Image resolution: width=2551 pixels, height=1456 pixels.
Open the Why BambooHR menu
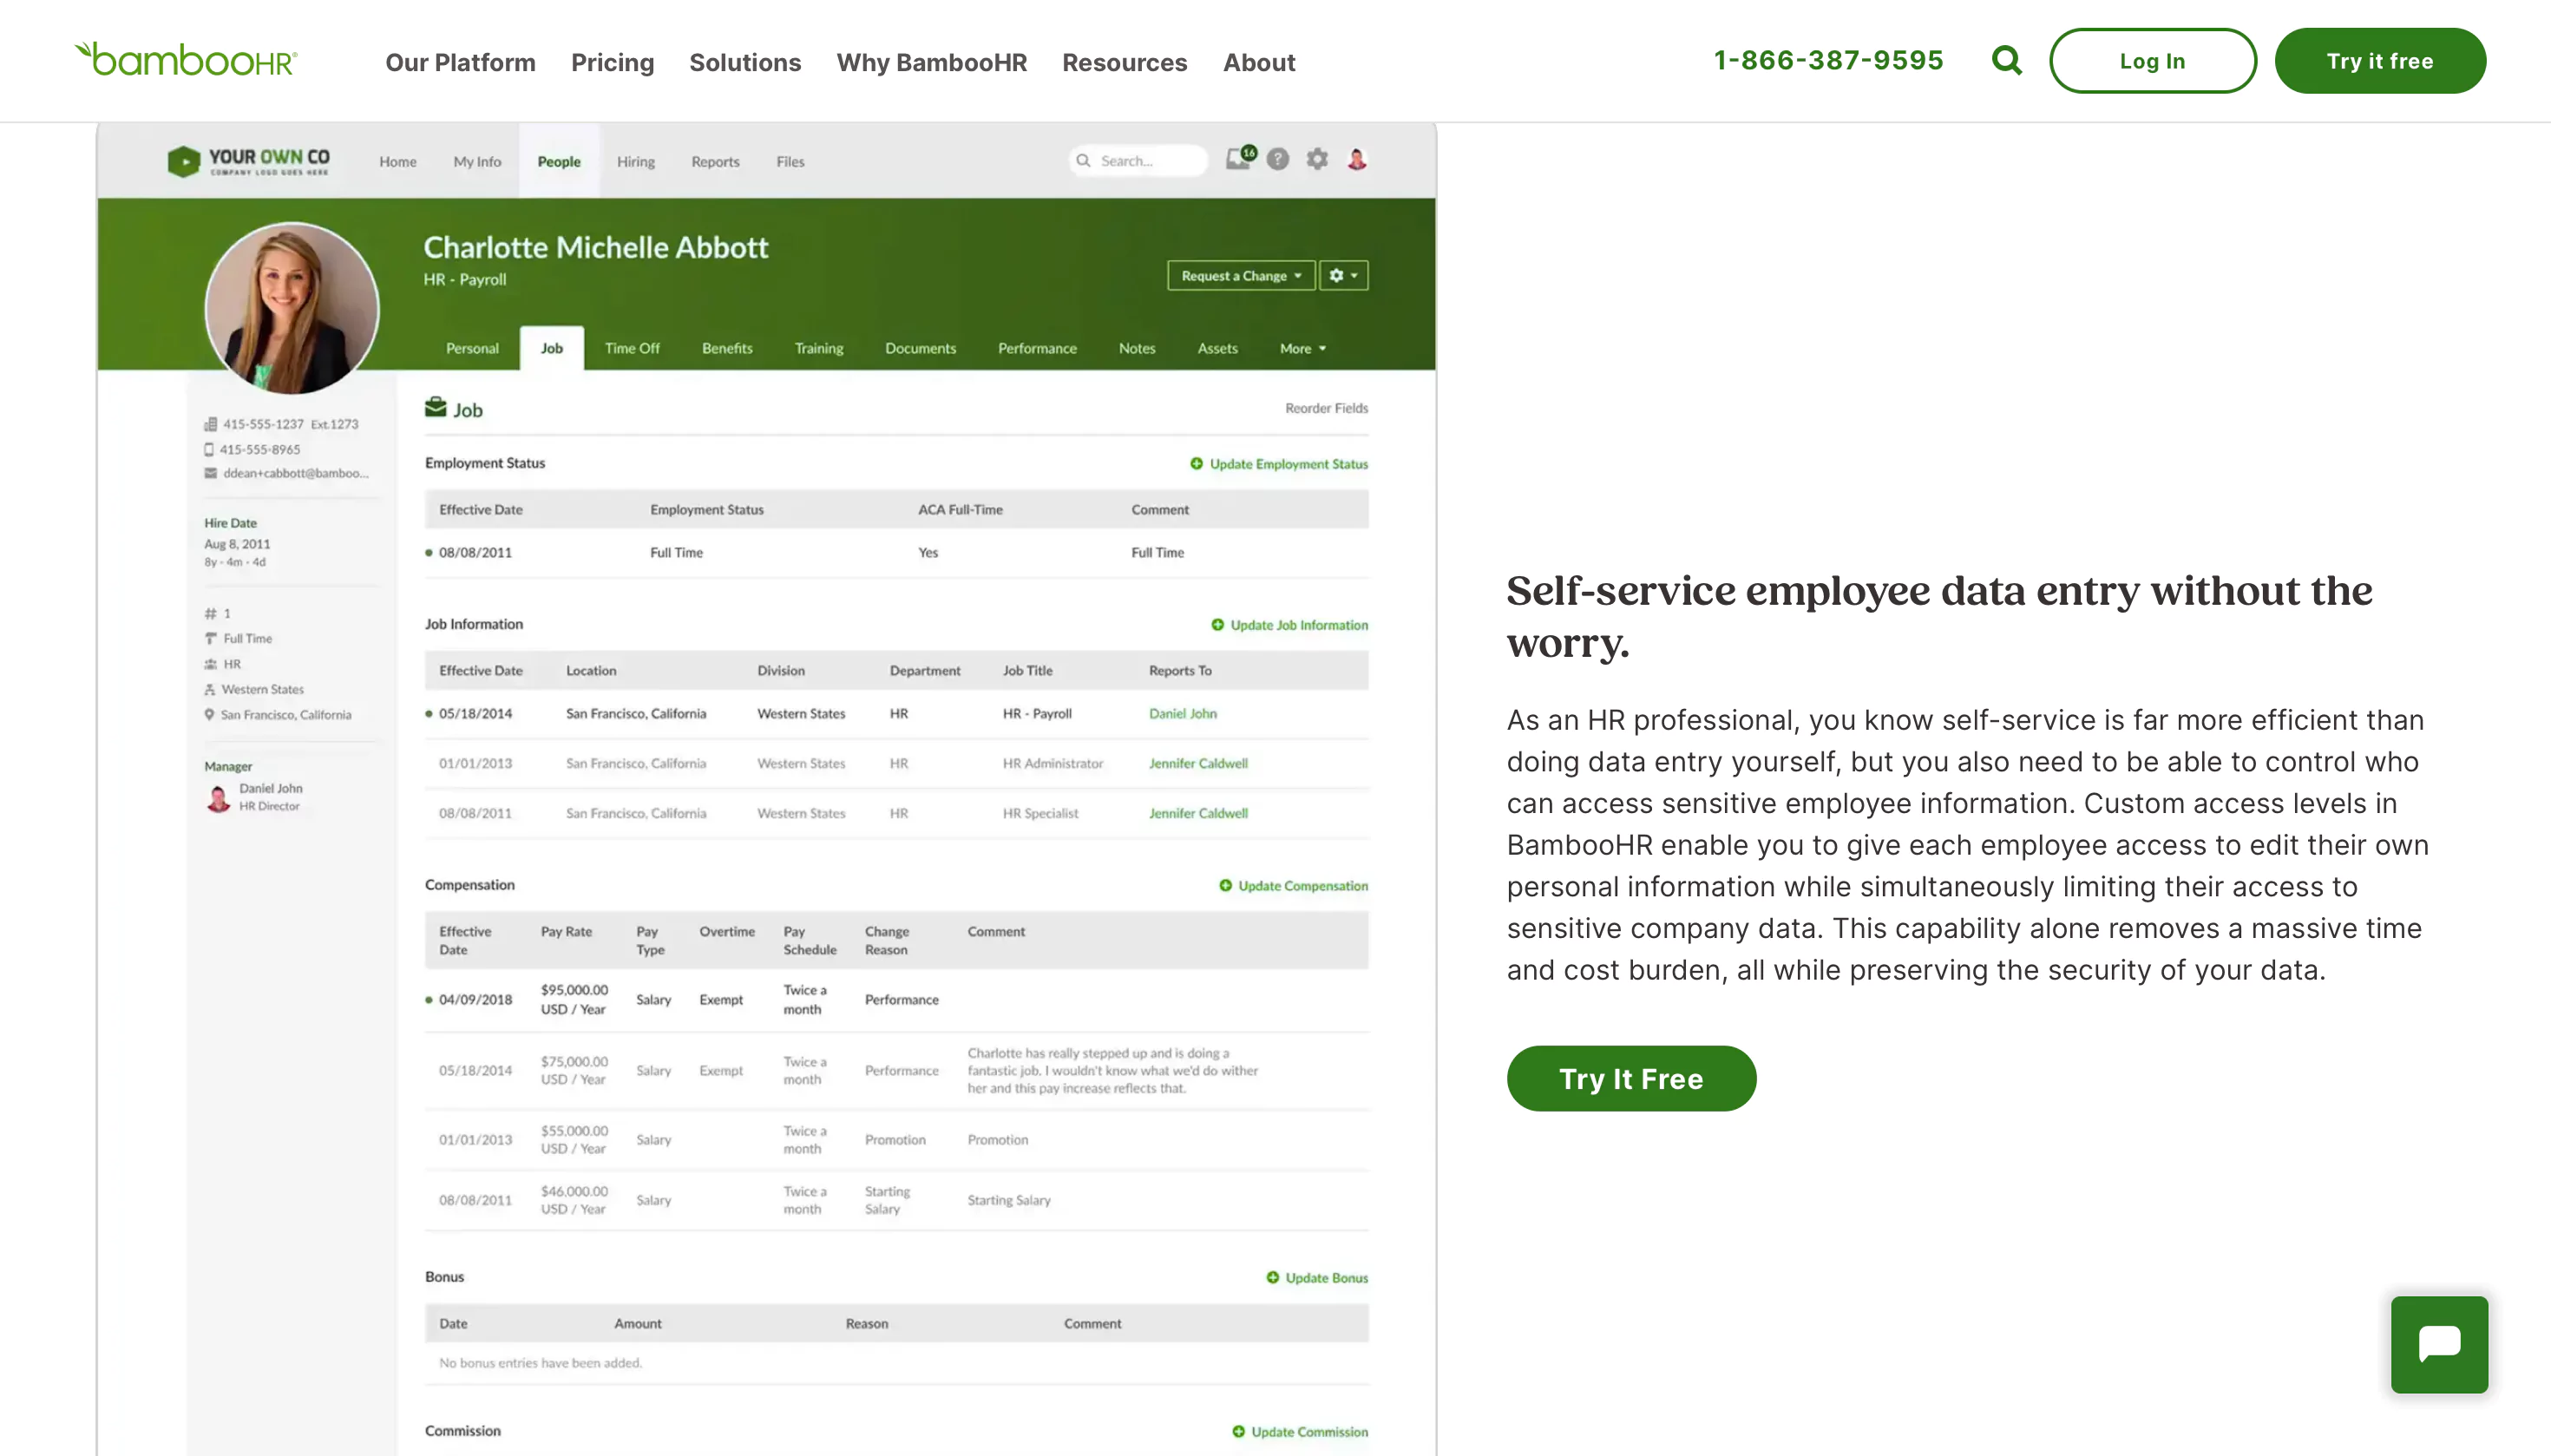click(x=931, y=62)
